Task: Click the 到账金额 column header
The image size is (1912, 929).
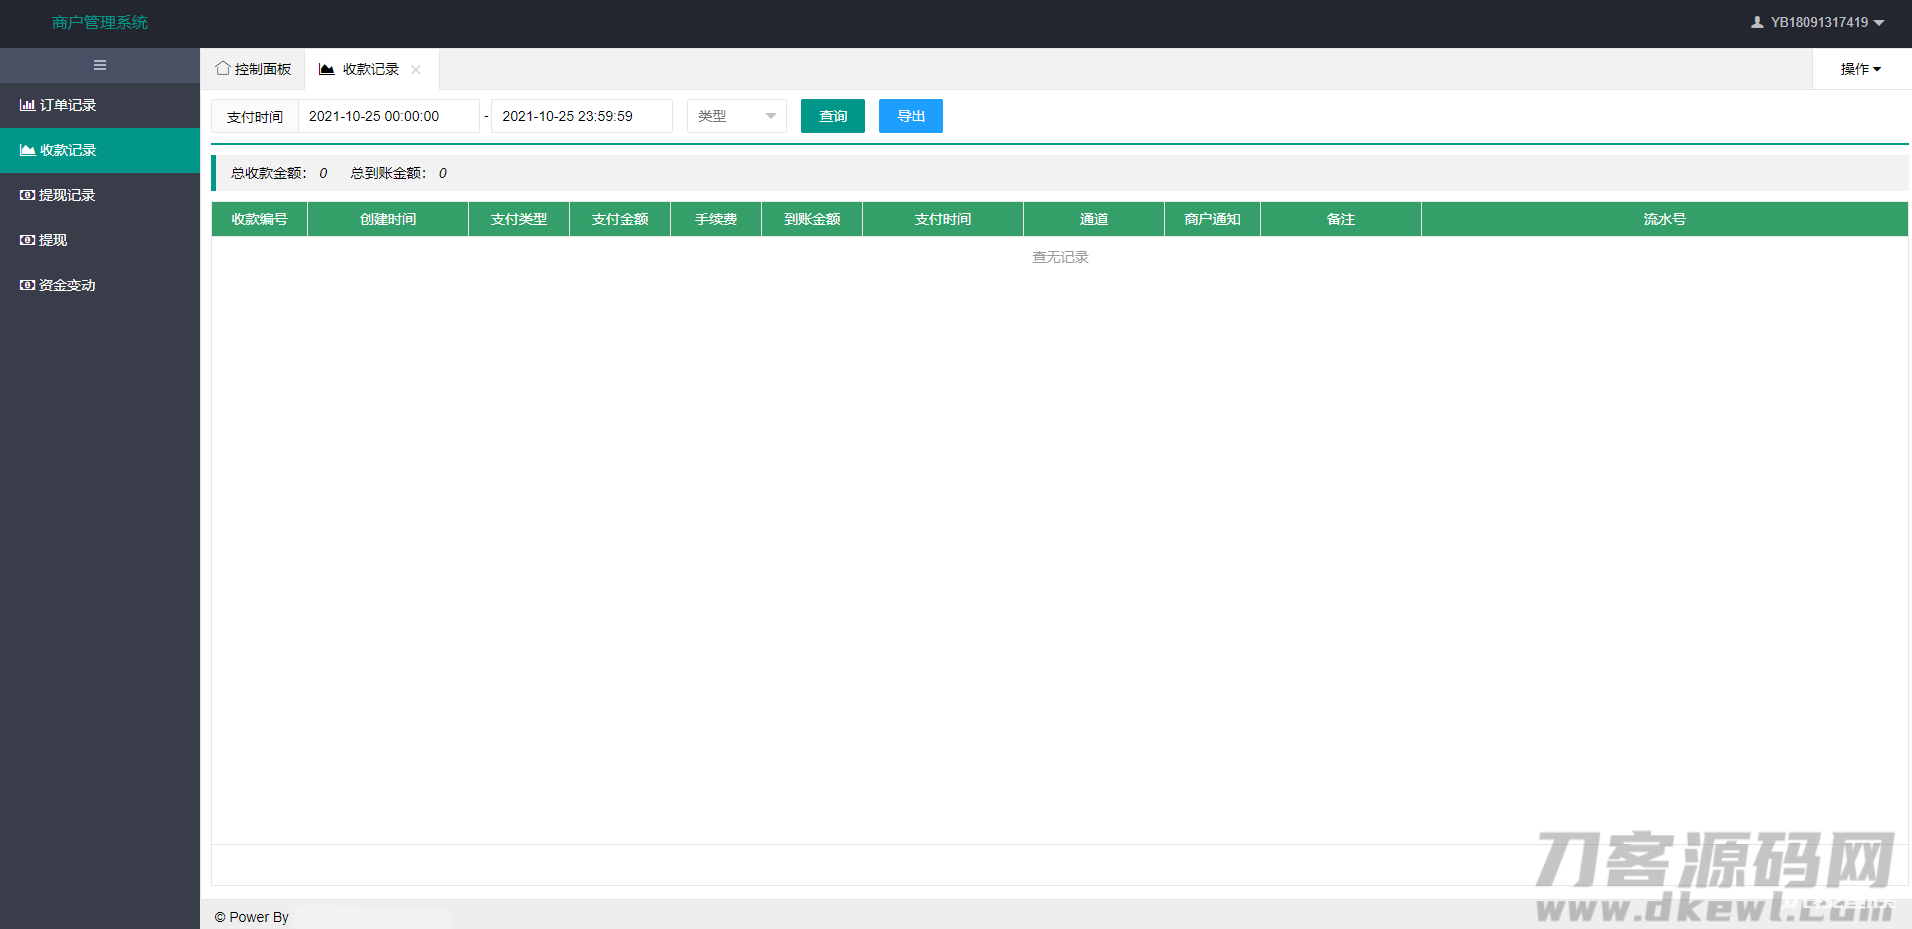Action: 812,219
